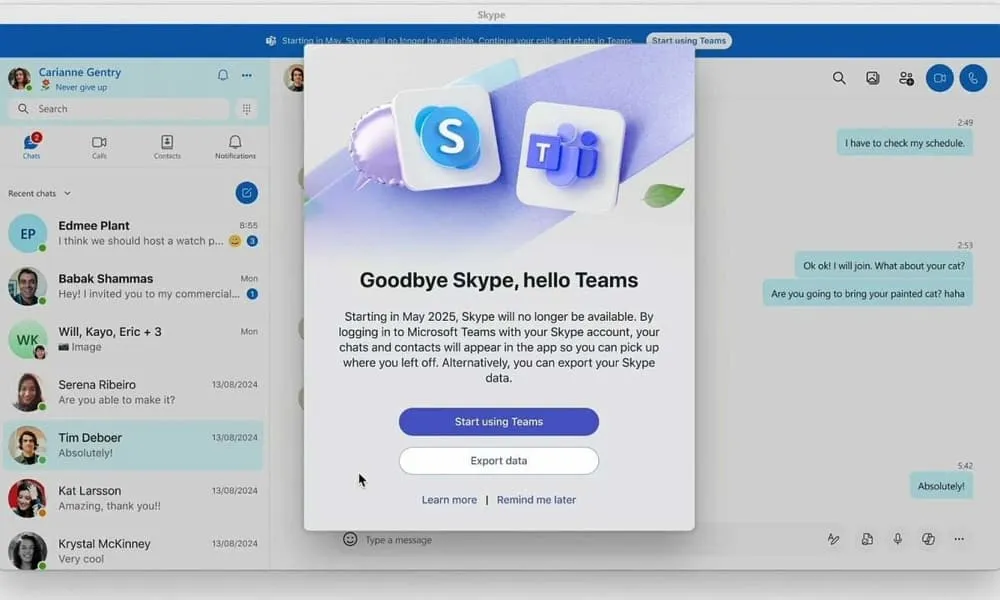Click the EP avatar for Edmee Plant
Image resolution: width=1000 pixels, height=600 pixels.
click(x=27, y=233)
